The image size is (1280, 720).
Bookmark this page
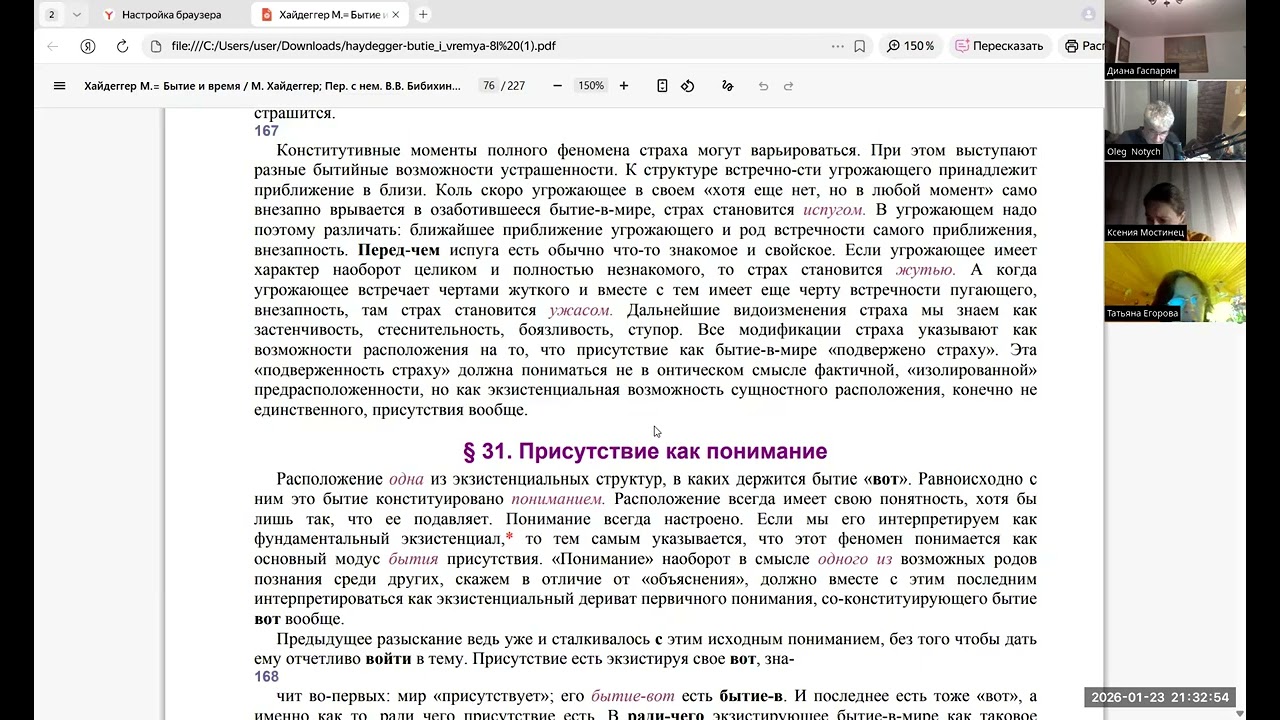click(859, 46)
